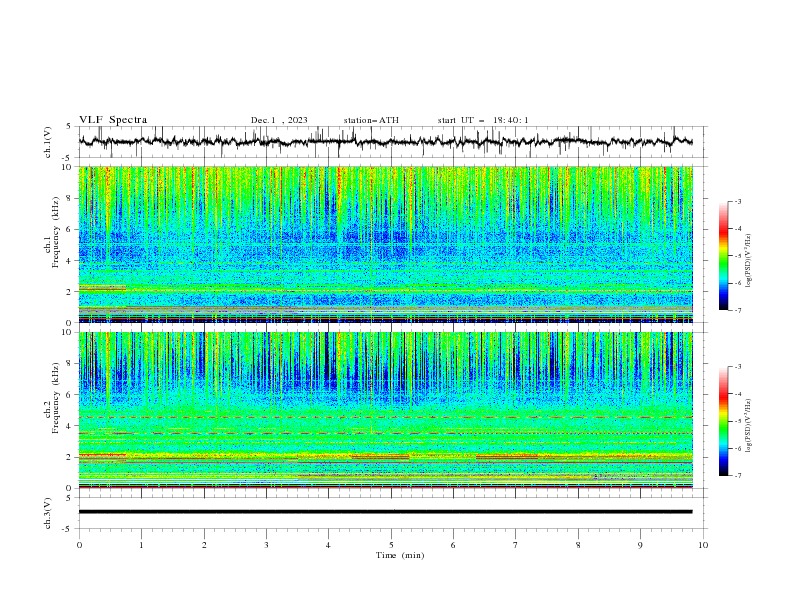Click the "-5" label on ch.2 colorbar

coord(737,421)
